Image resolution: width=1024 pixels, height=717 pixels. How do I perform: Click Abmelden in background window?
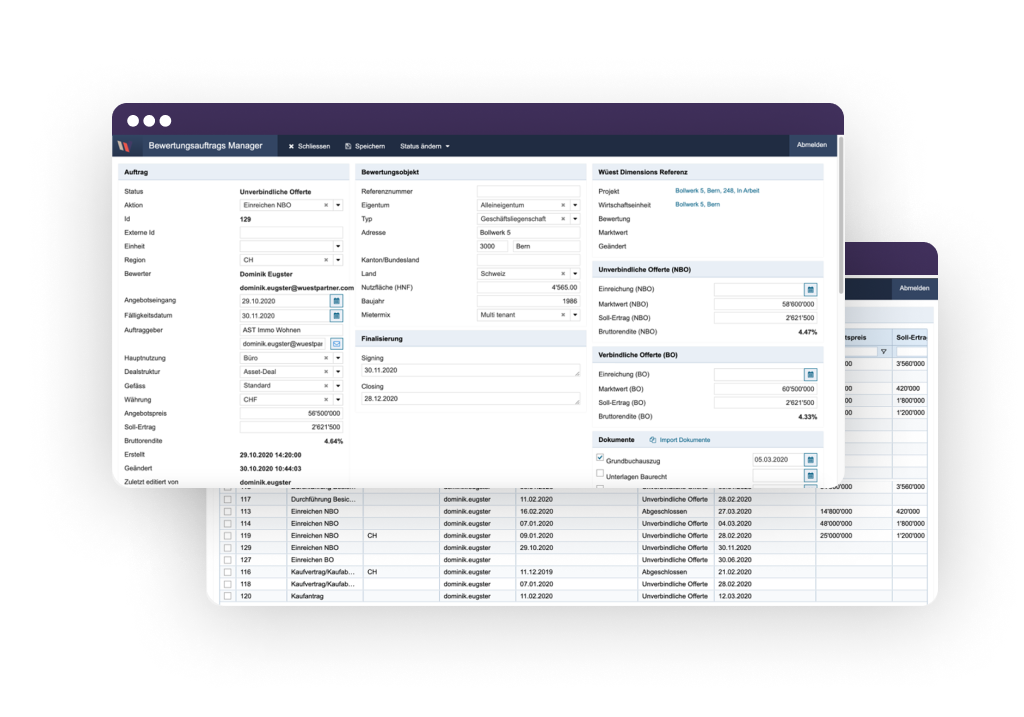tap(914, 288)
